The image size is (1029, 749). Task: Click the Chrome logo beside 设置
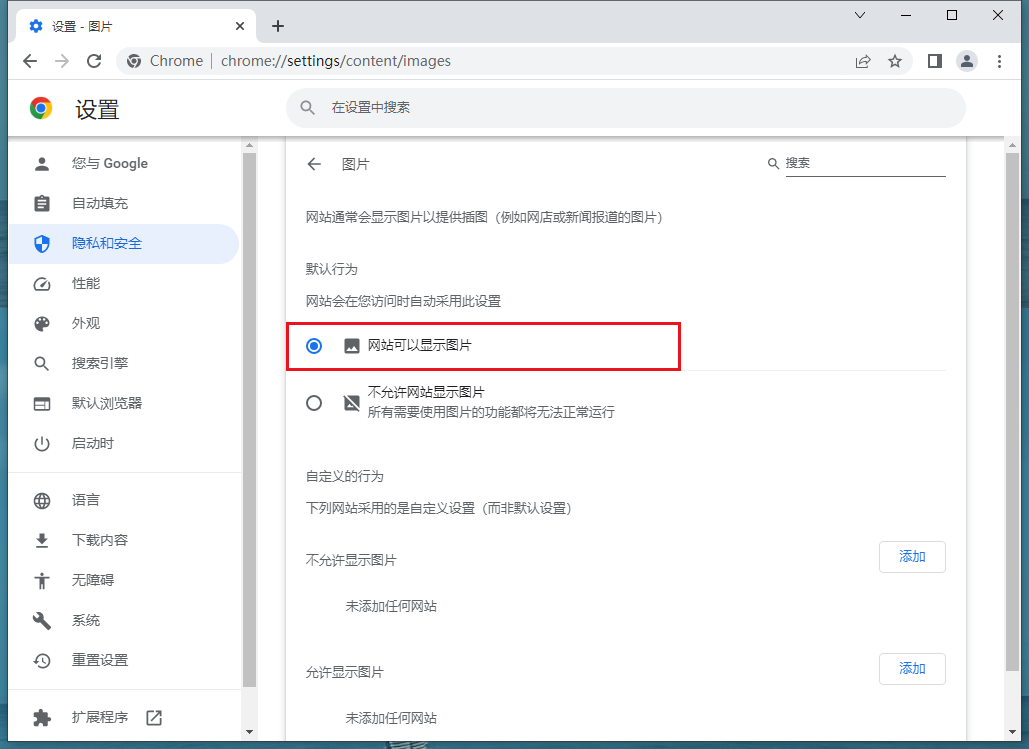[41, 108]
